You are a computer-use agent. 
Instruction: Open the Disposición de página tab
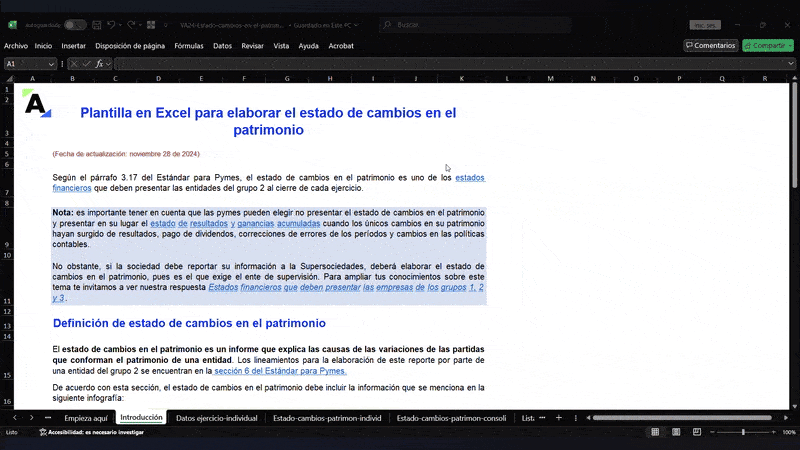(130, 45)
